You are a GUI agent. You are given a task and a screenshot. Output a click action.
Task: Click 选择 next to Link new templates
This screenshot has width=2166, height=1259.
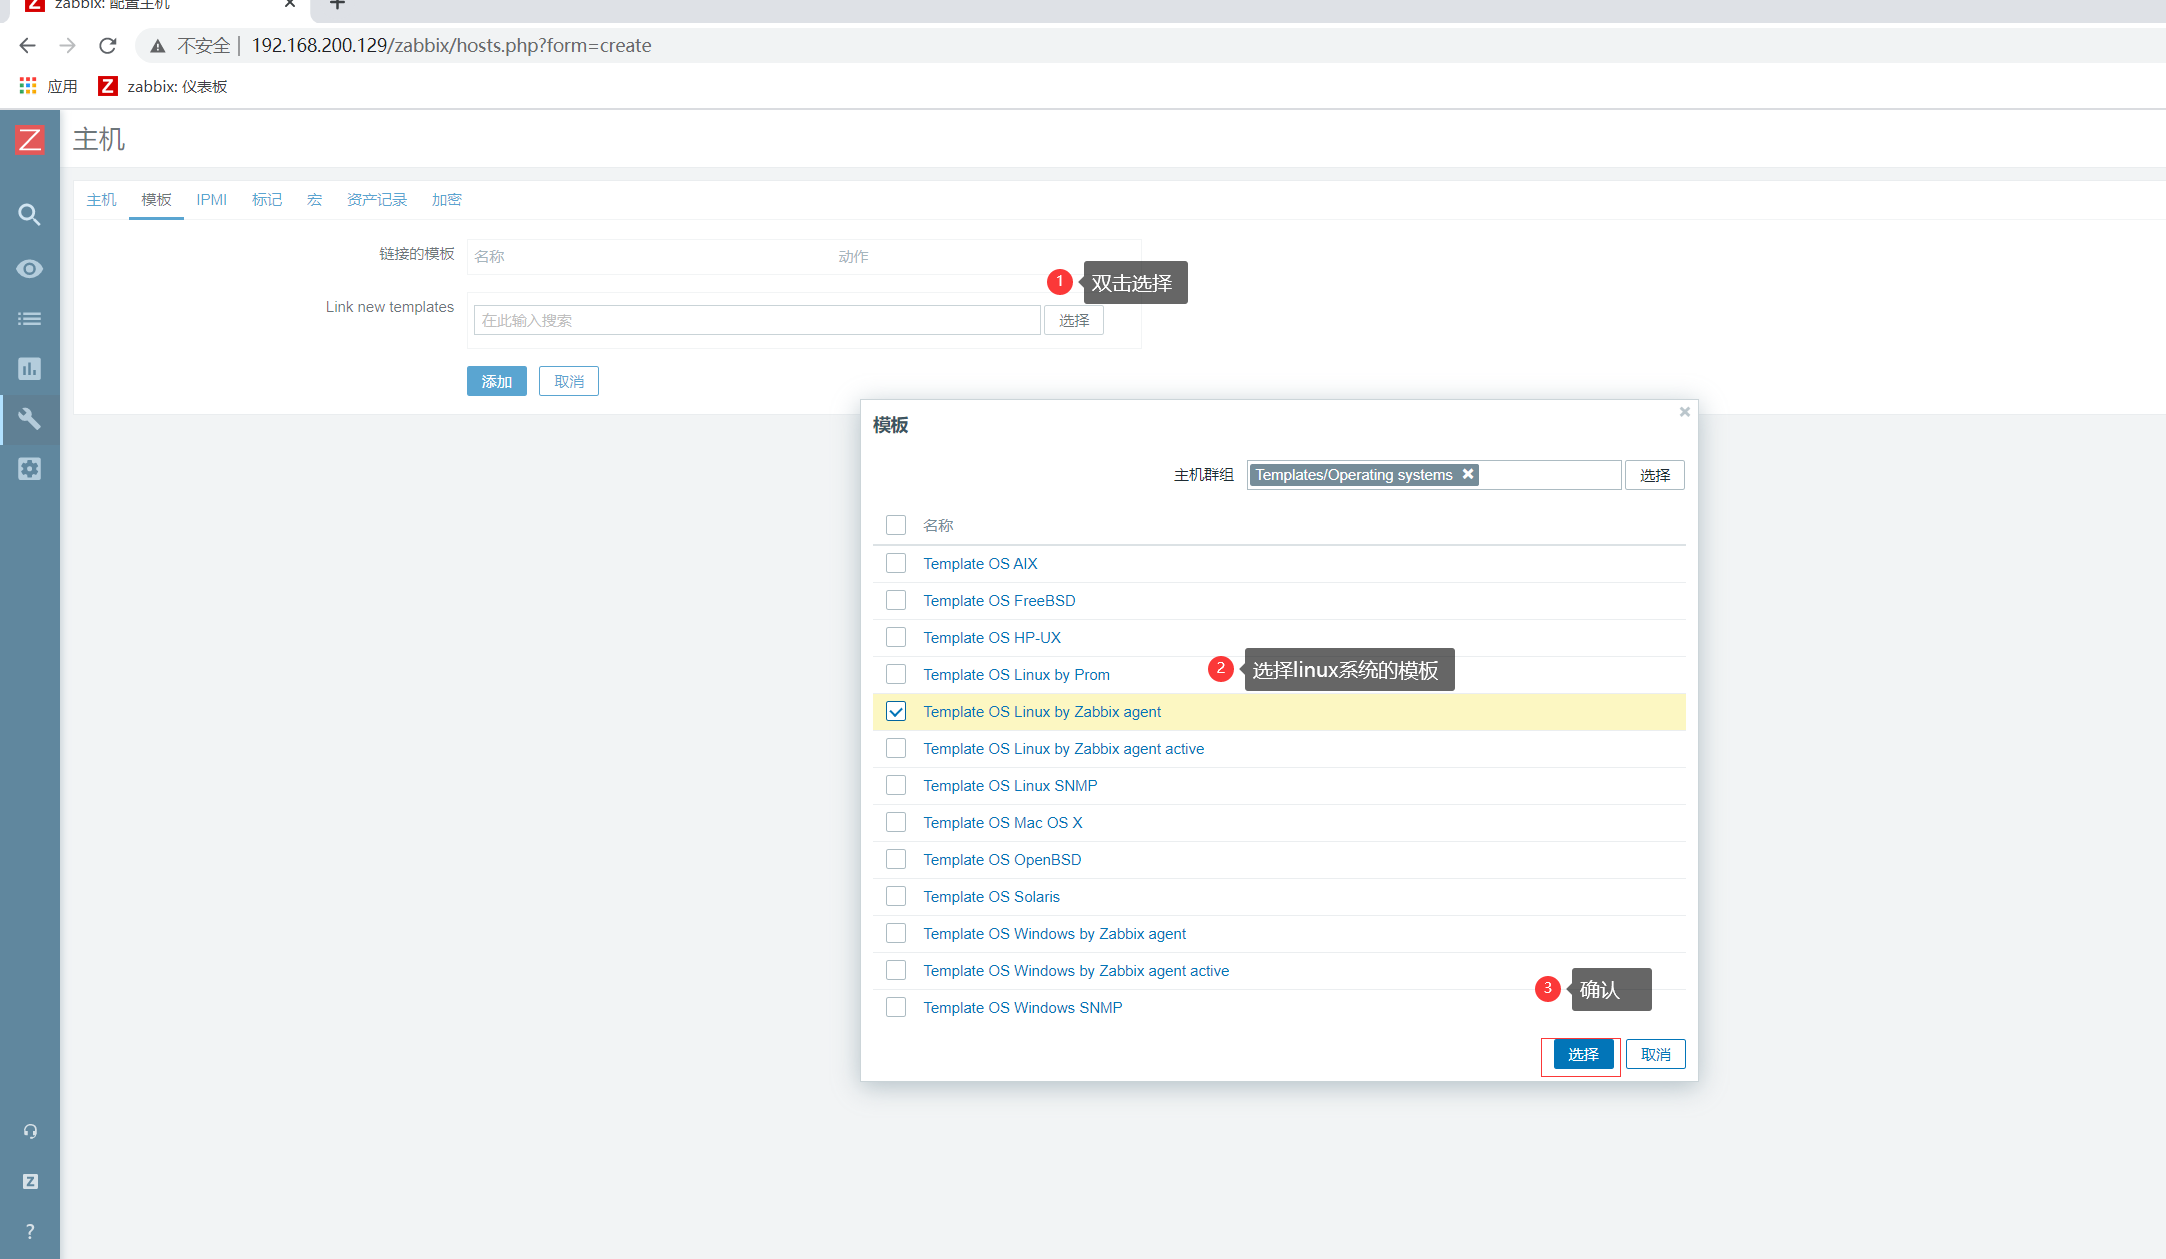[1073, 320]
